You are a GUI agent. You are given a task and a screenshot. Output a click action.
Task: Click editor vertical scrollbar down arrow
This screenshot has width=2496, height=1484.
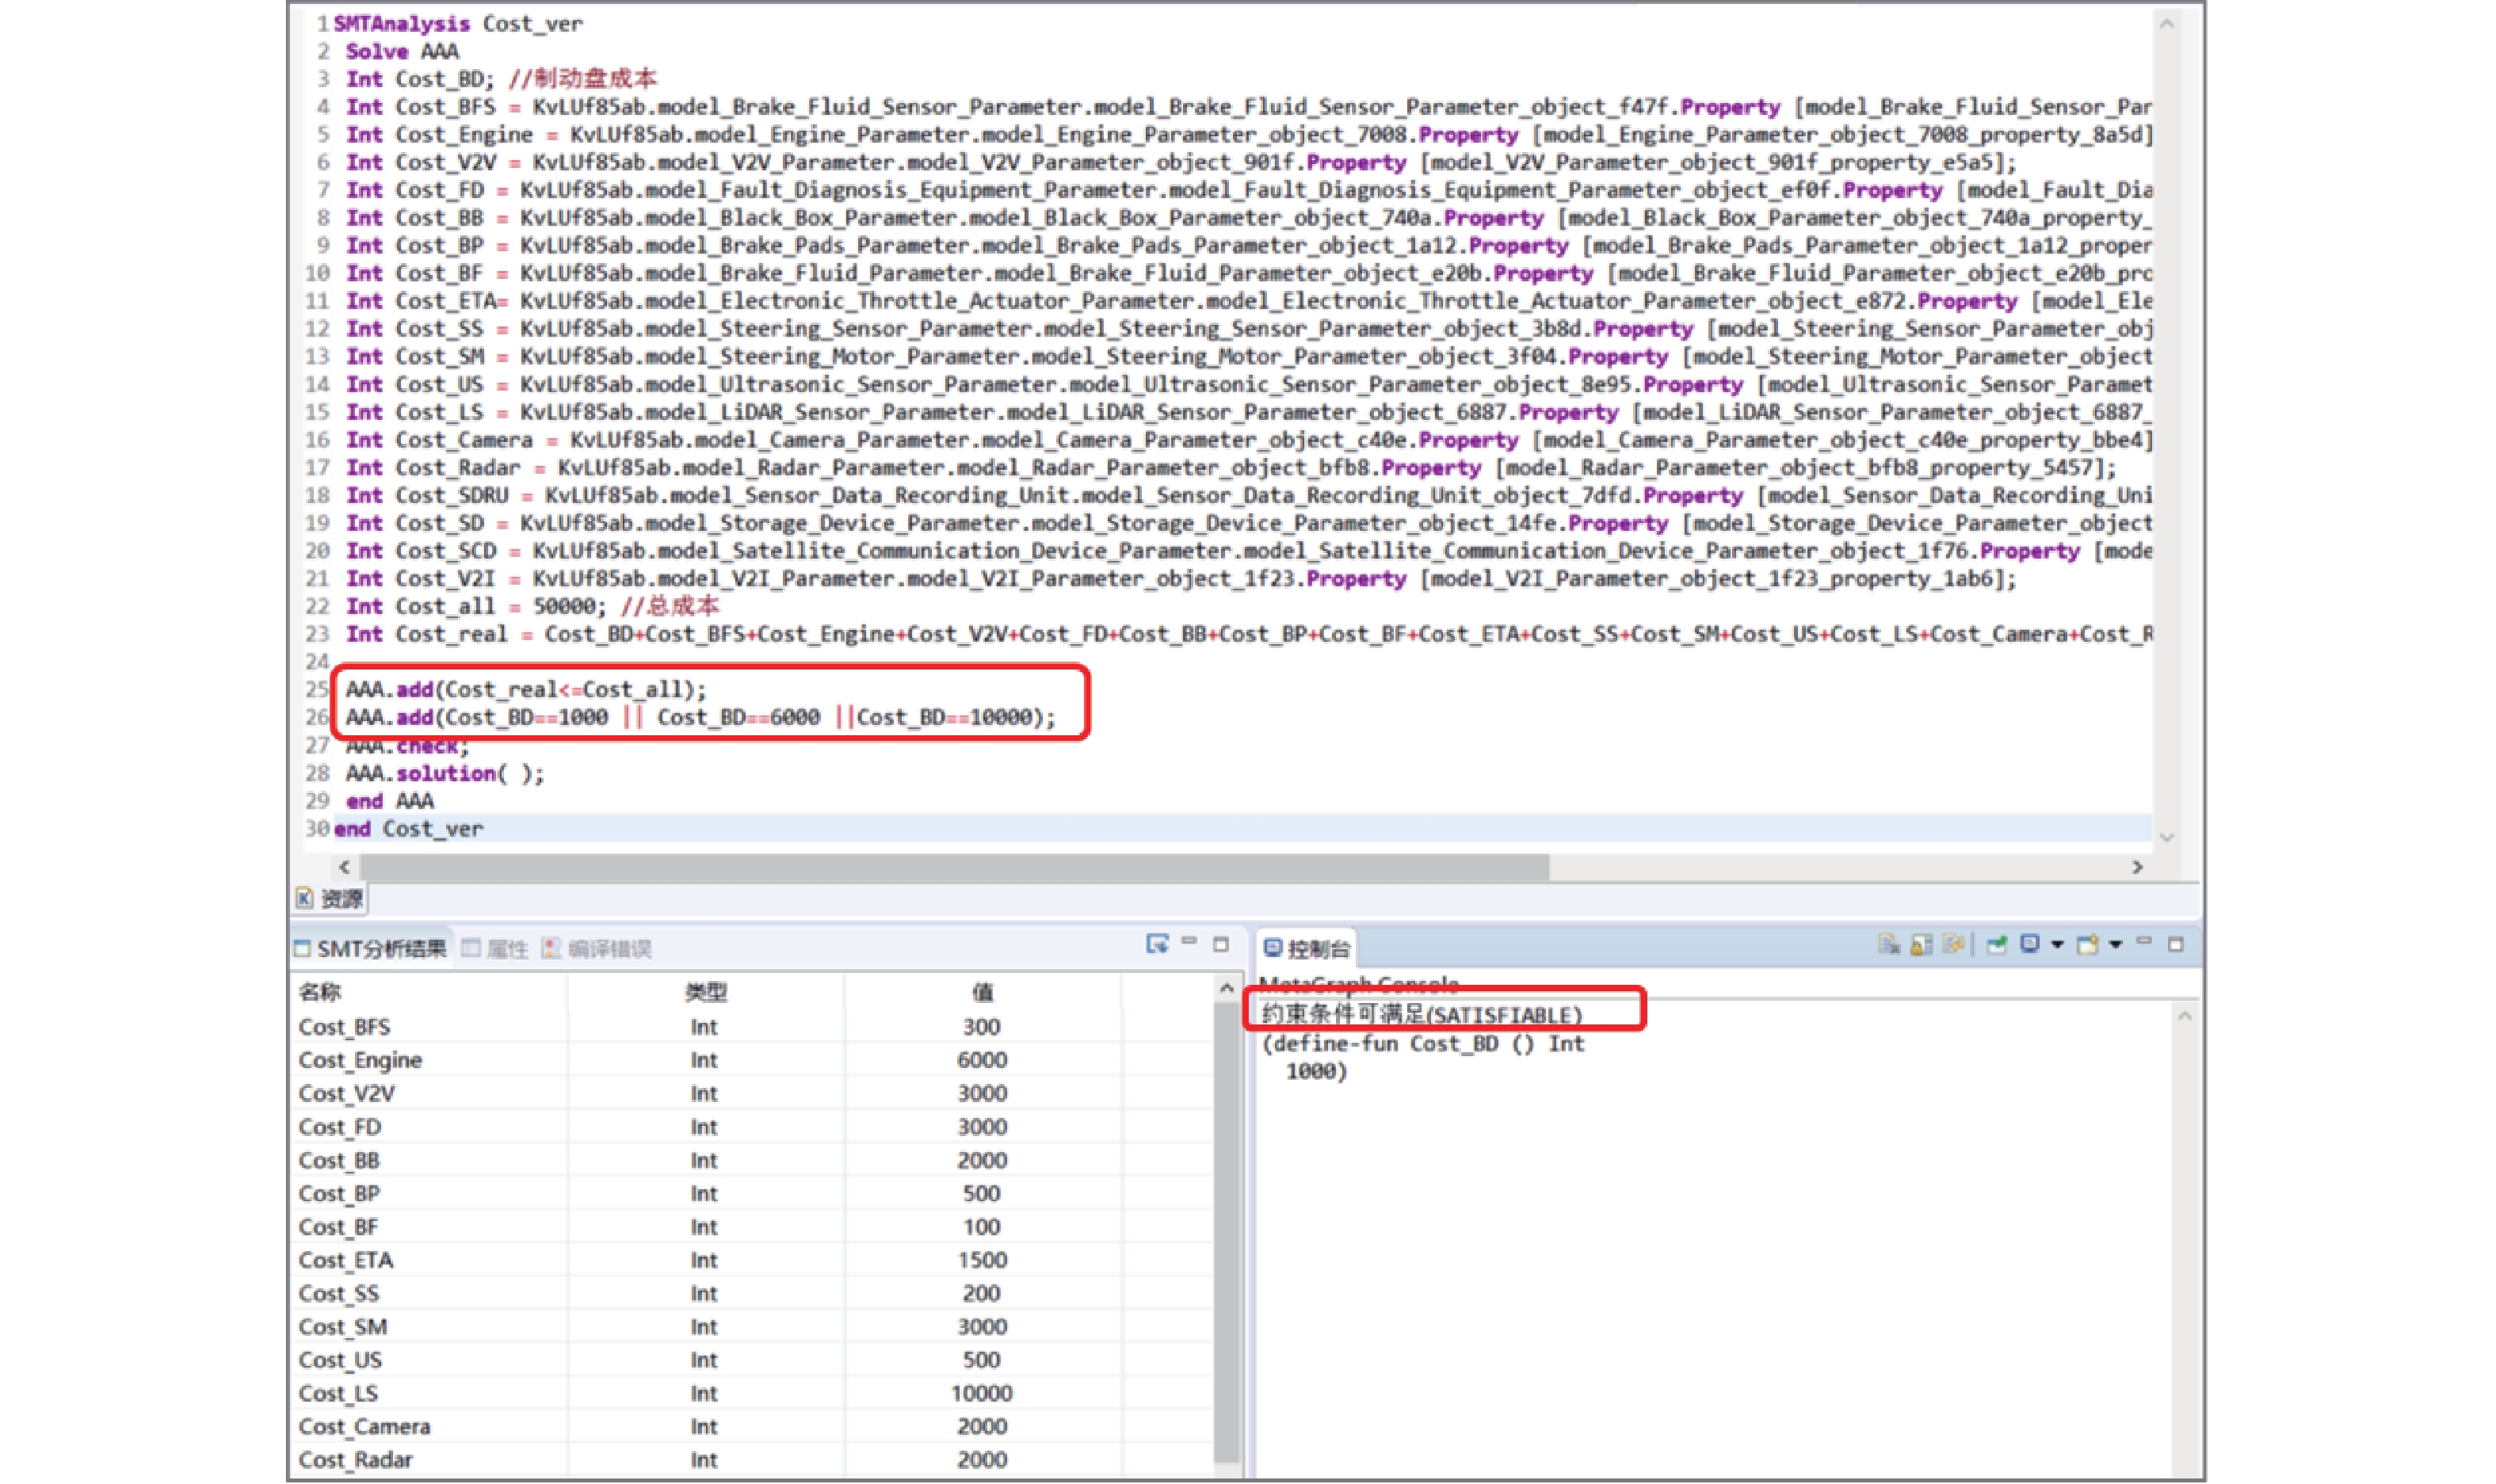[2167, 838]
